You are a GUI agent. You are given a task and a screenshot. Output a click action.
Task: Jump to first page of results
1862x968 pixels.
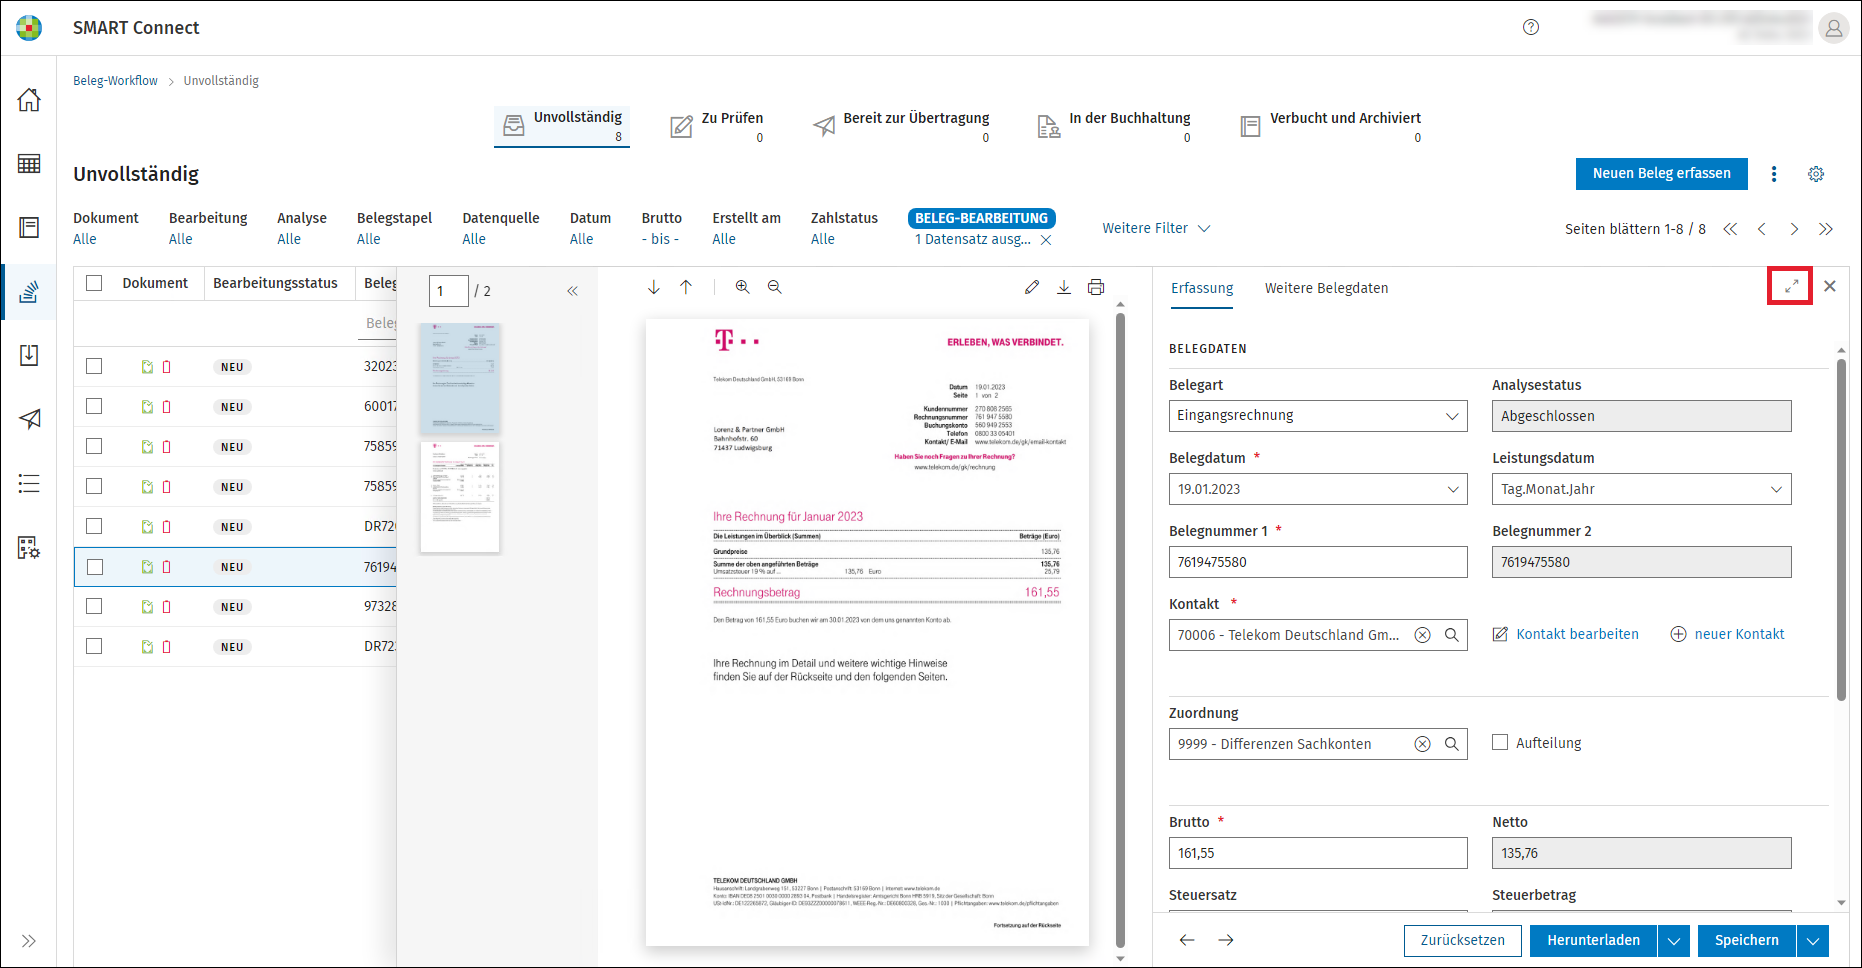(1730, 229)
